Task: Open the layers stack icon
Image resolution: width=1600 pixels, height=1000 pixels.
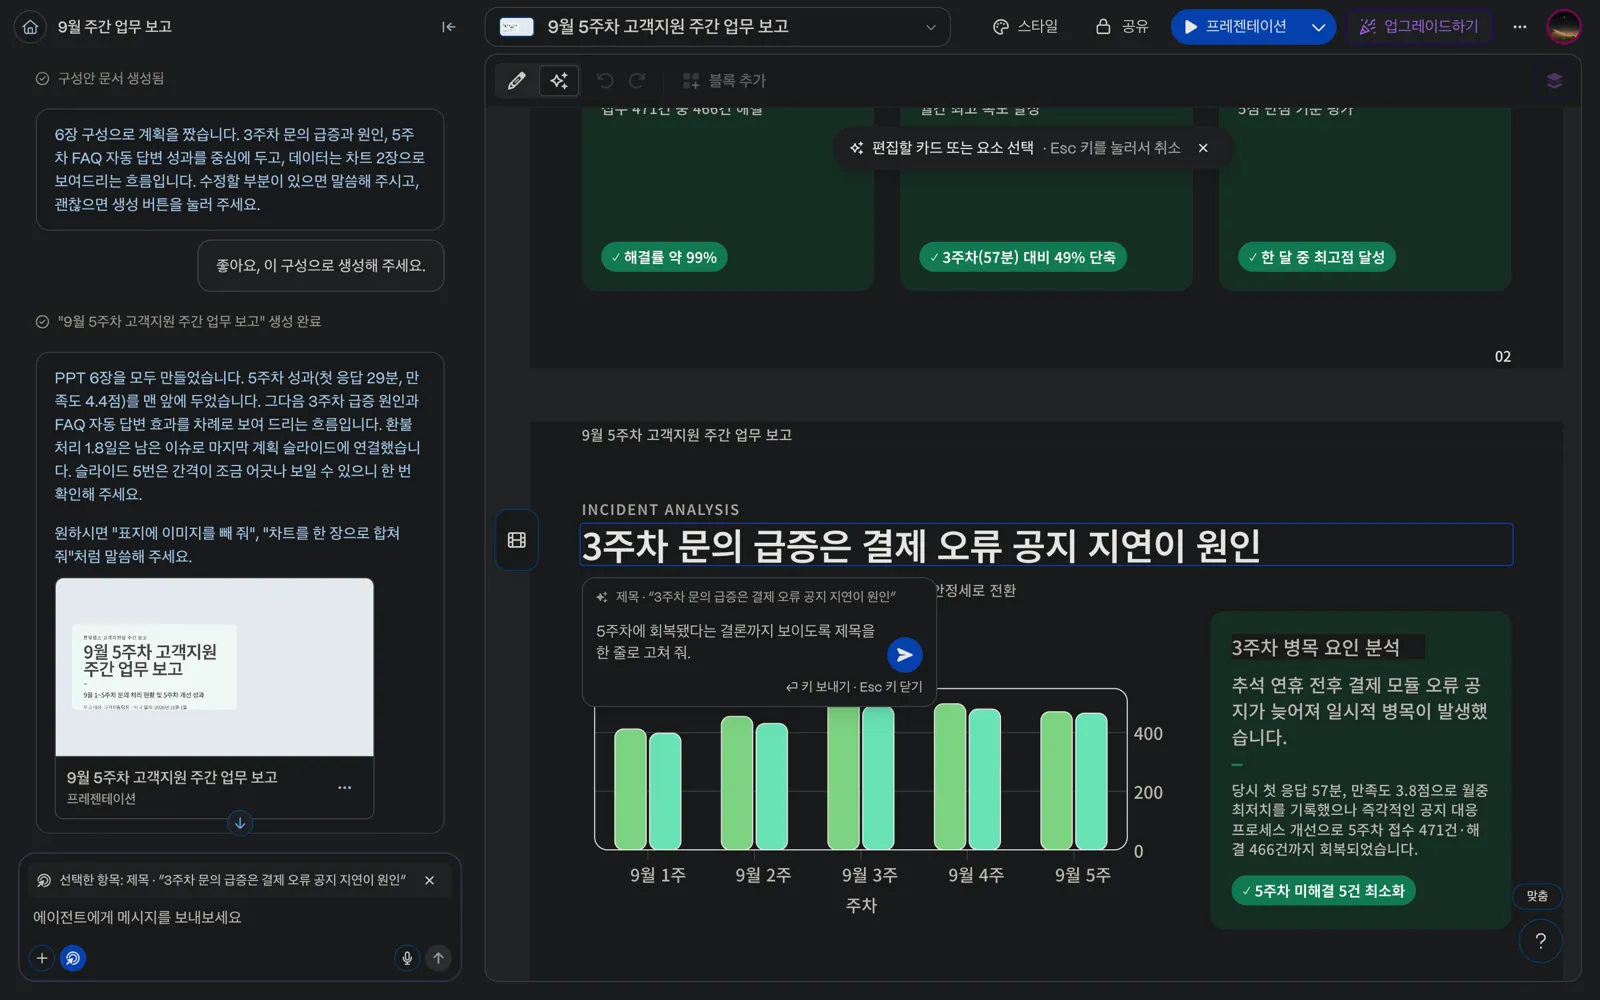Action: tap(1554, 80)
